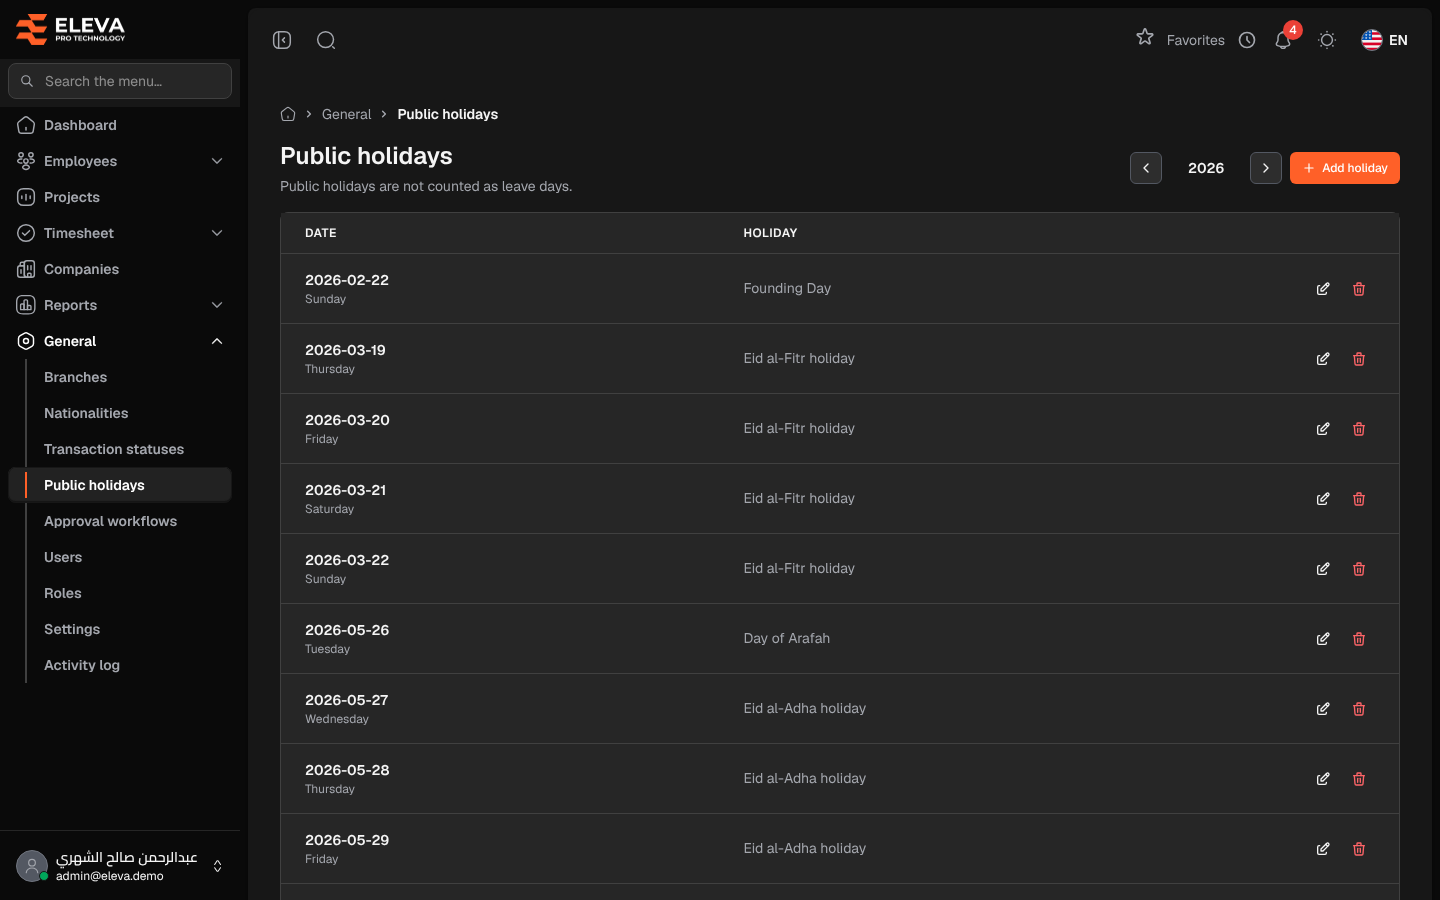
Task: Edit Day of Arafah holiday
Action: click(1323, 639)
